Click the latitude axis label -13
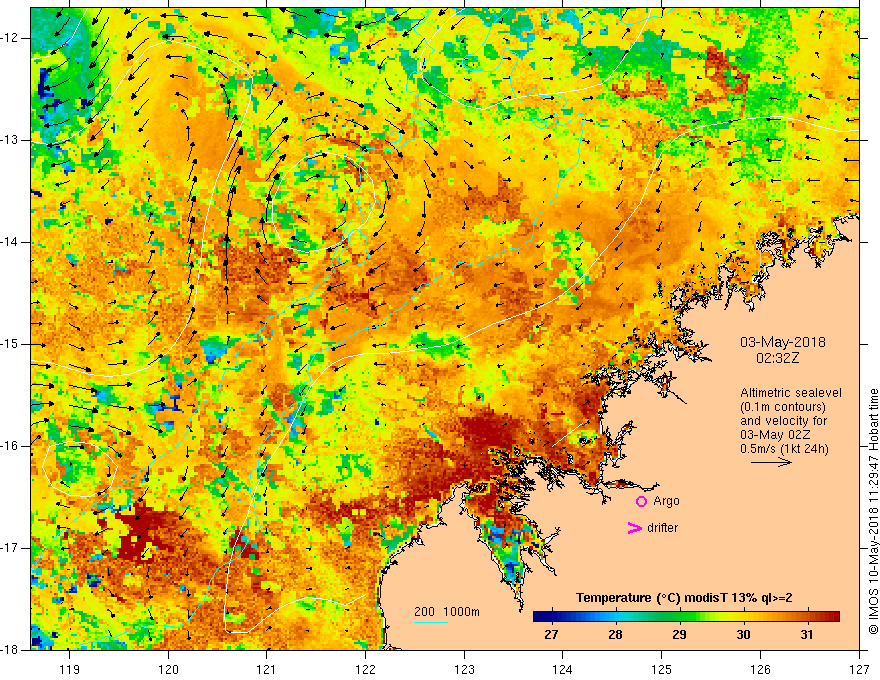Image resolution: width=880 pixels, height=680 pixels. [x=11, y=140]
